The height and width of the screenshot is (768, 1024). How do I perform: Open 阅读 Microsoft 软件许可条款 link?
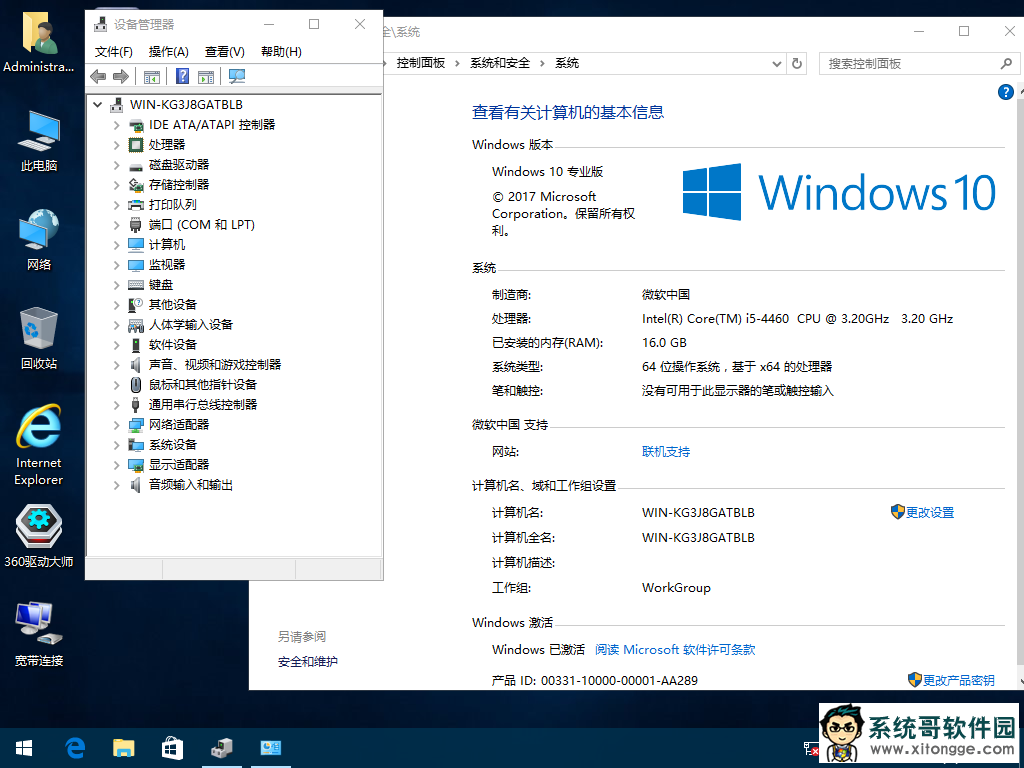click(675, 650)
